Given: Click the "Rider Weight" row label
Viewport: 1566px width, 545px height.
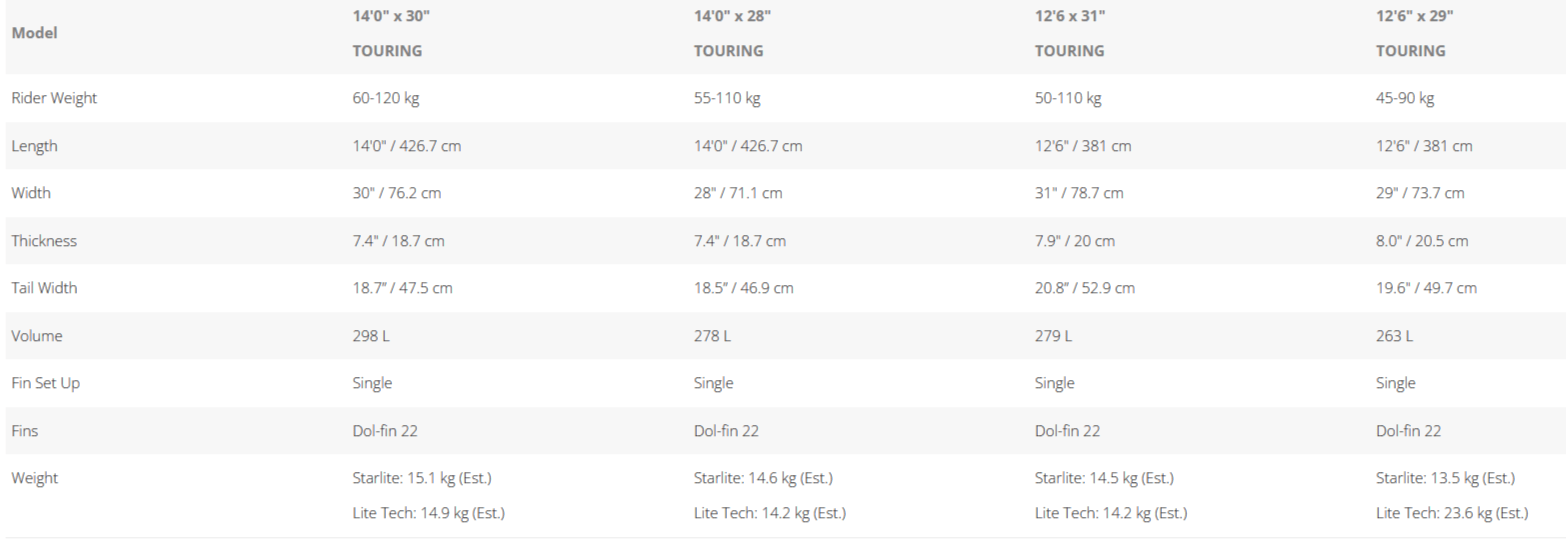Looking at the screenshot, I should pyautogui.click(x=54, y=98).
